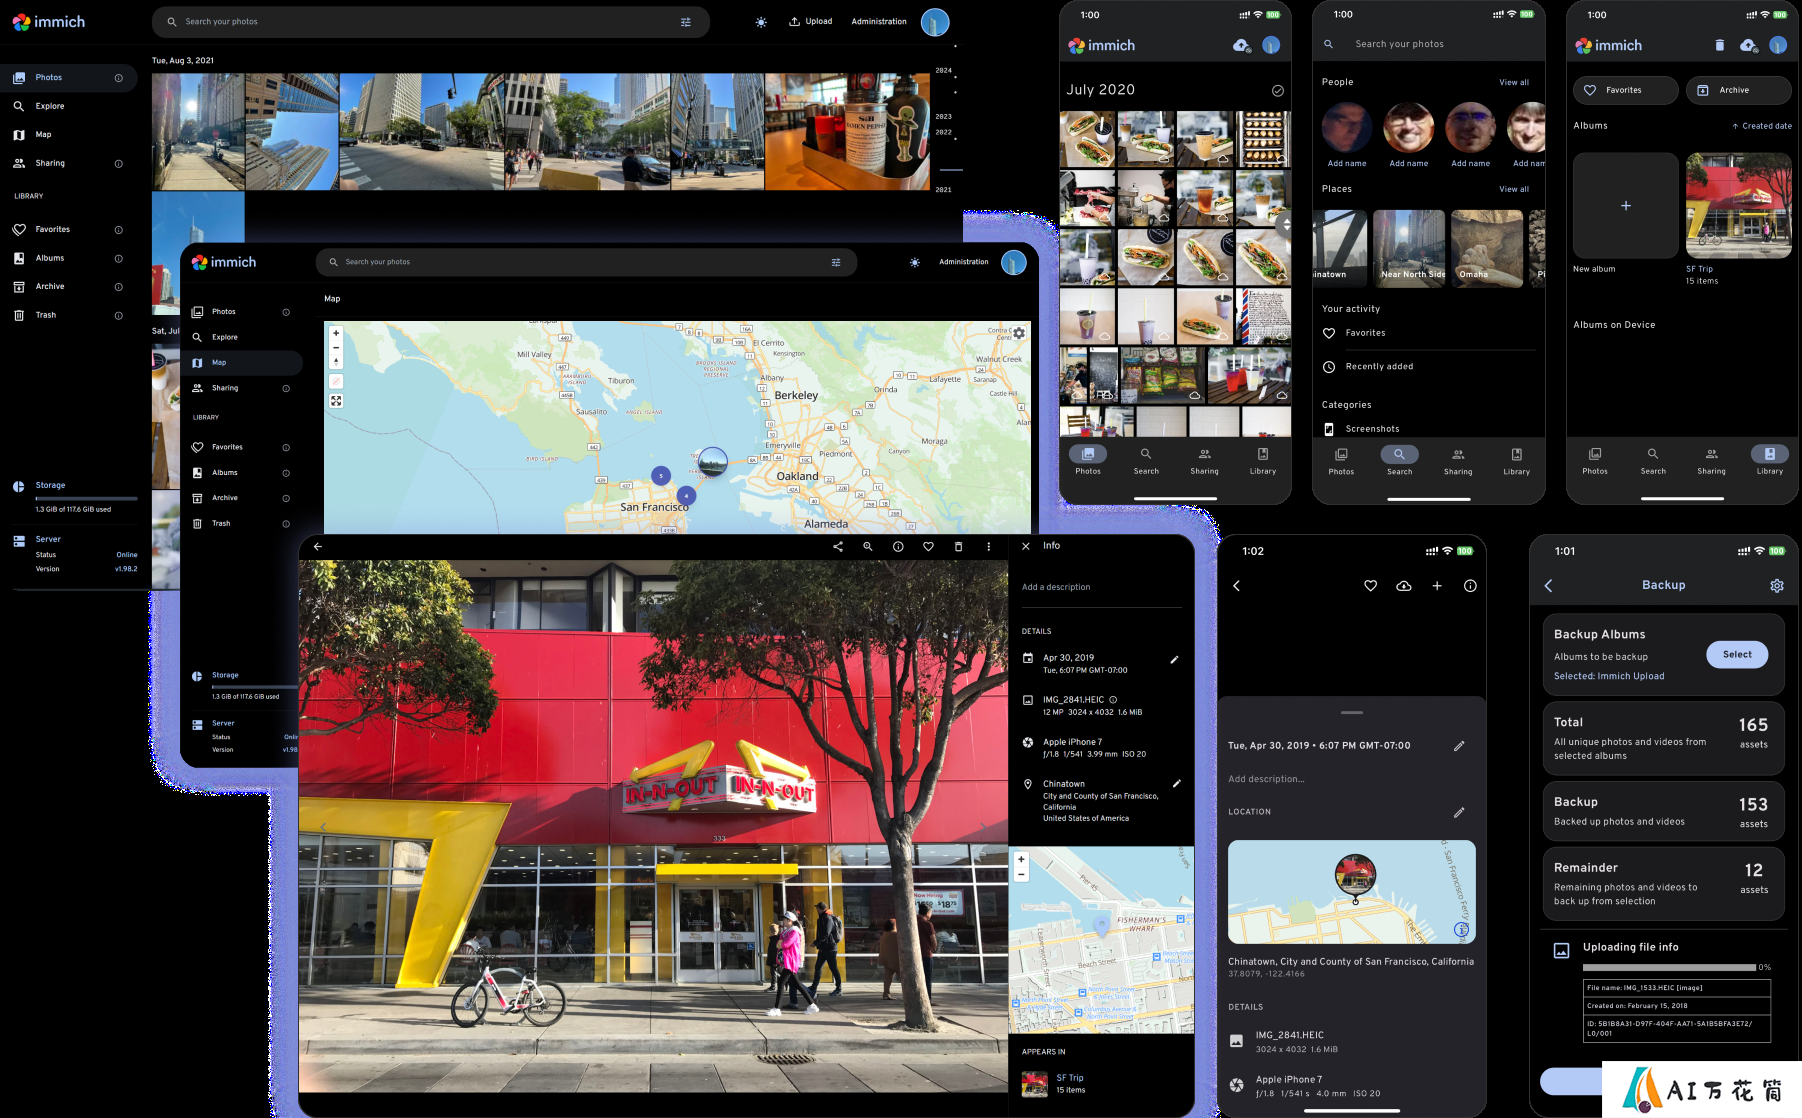Share the In-N-Out photo
1802x1118 pixels.
point(838,547)
